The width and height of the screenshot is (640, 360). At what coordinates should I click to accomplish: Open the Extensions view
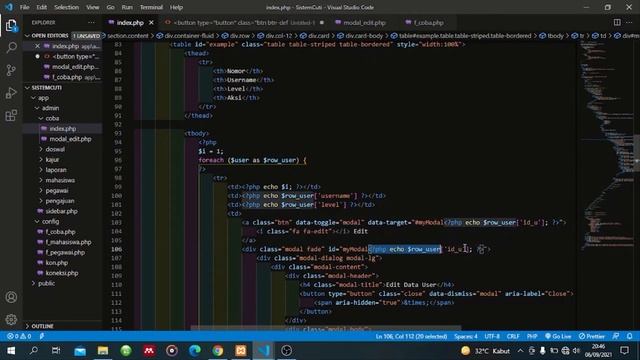[x=11, y=116]
